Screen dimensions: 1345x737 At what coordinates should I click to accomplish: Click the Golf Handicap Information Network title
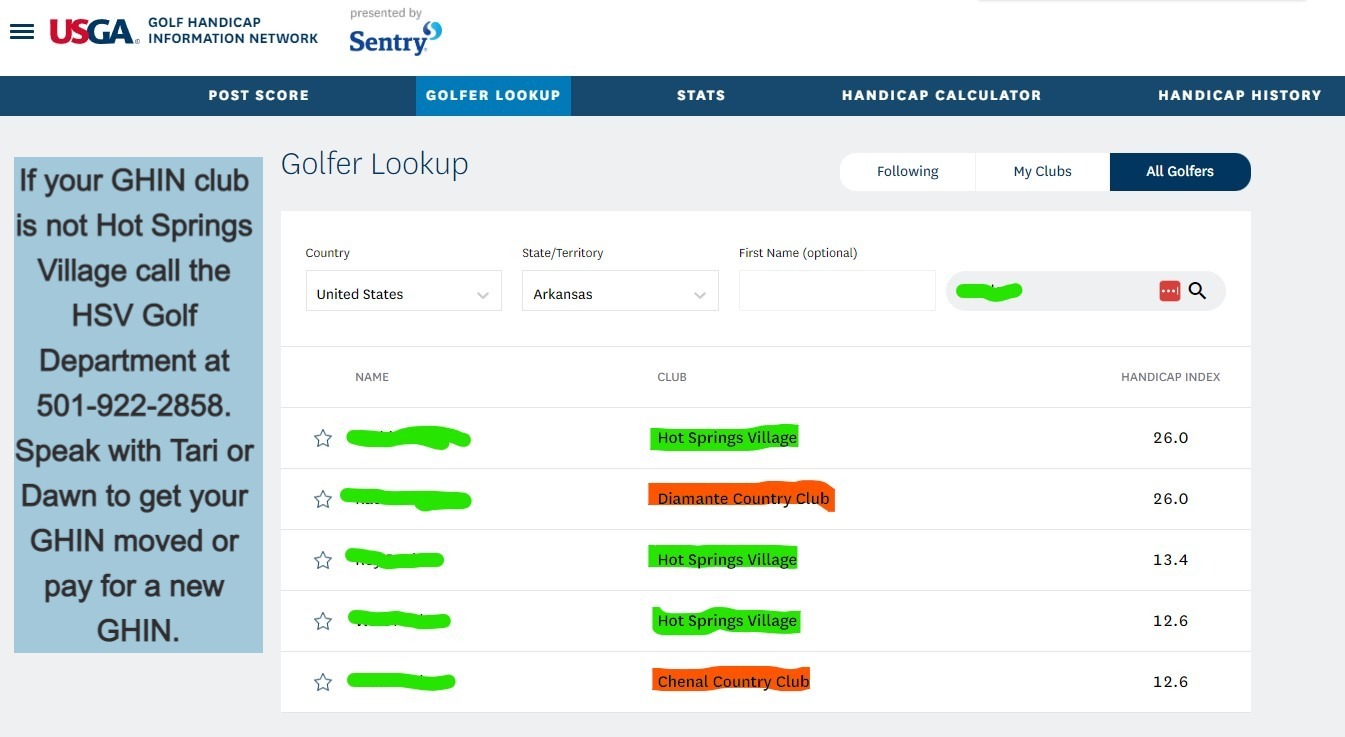tap(233, 30)
